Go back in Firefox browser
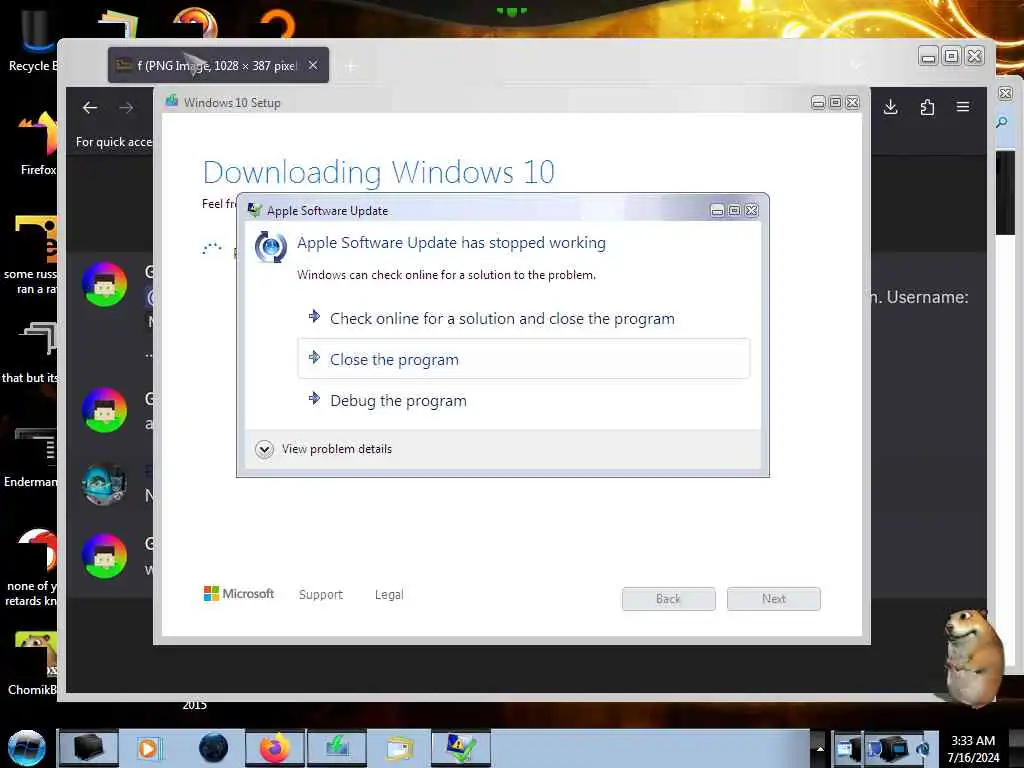The image size is (1024, 768). [x=90, y=108]
